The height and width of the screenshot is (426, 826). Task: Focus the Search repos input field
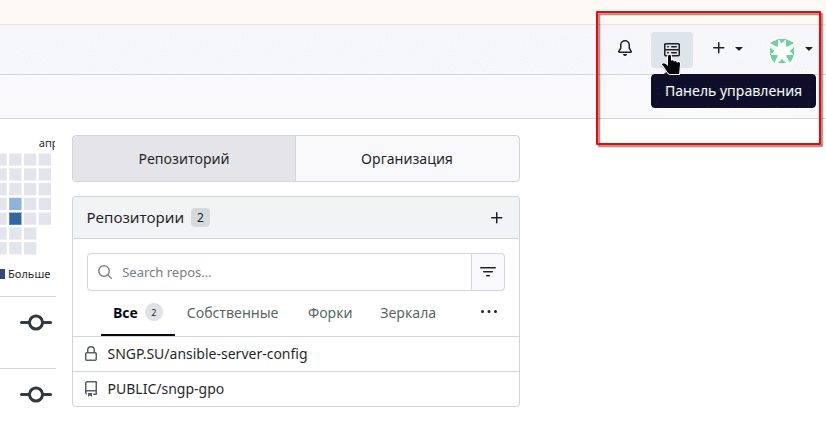(279, 272)
